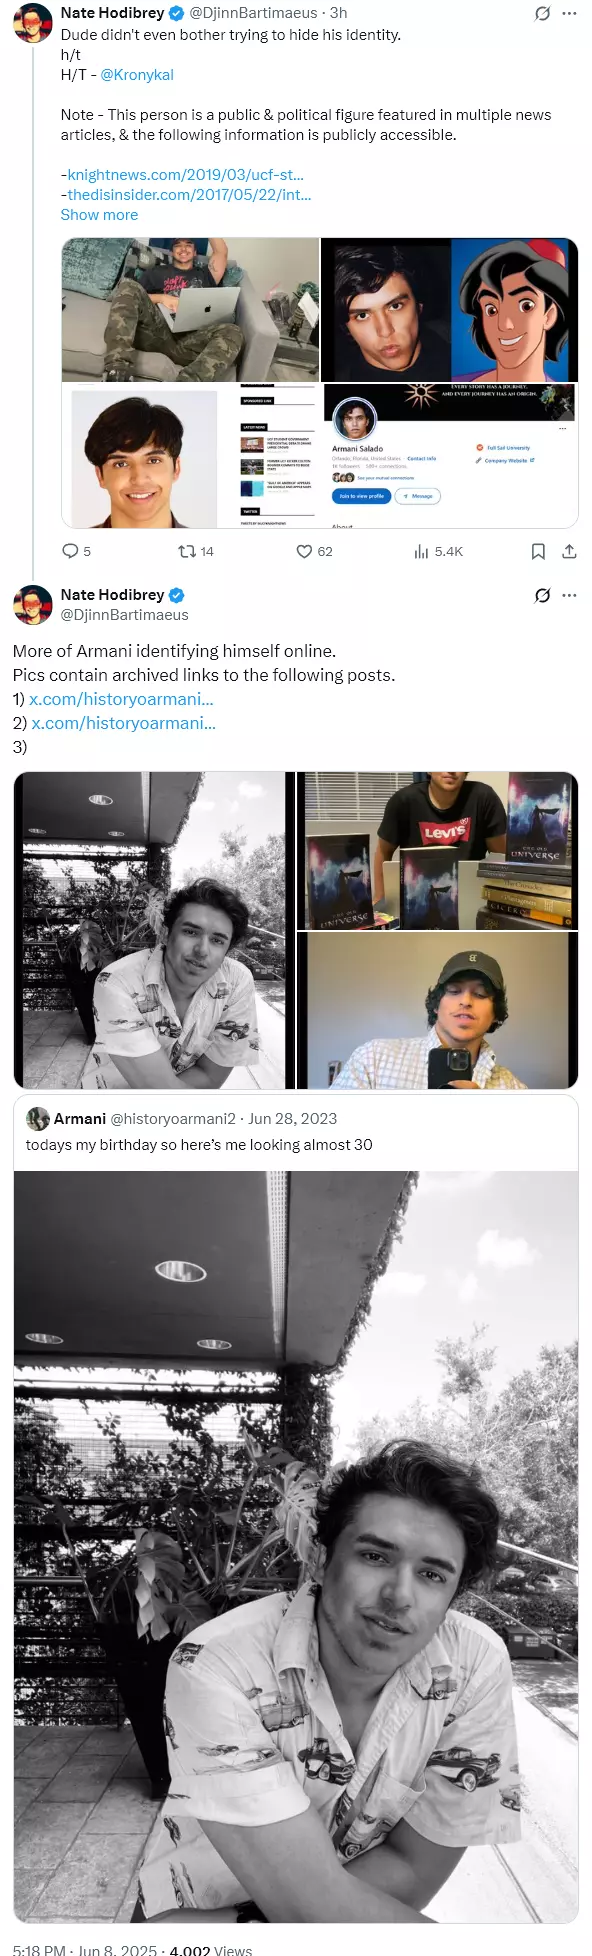Click the repost icon with count 14

tap(186, 551)
